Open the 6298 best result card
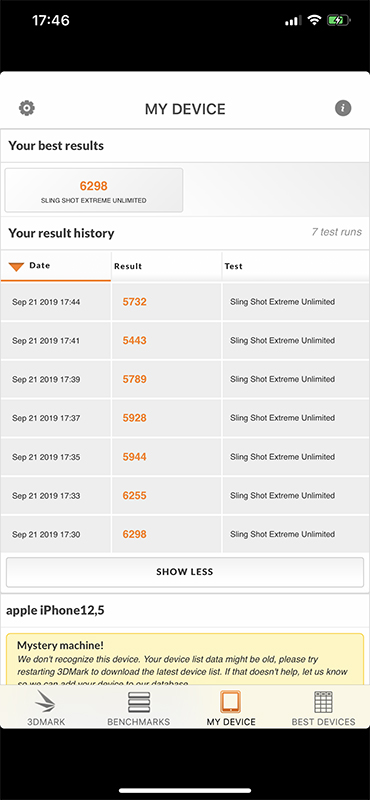 pyautogui.click(x=94, y=190)
